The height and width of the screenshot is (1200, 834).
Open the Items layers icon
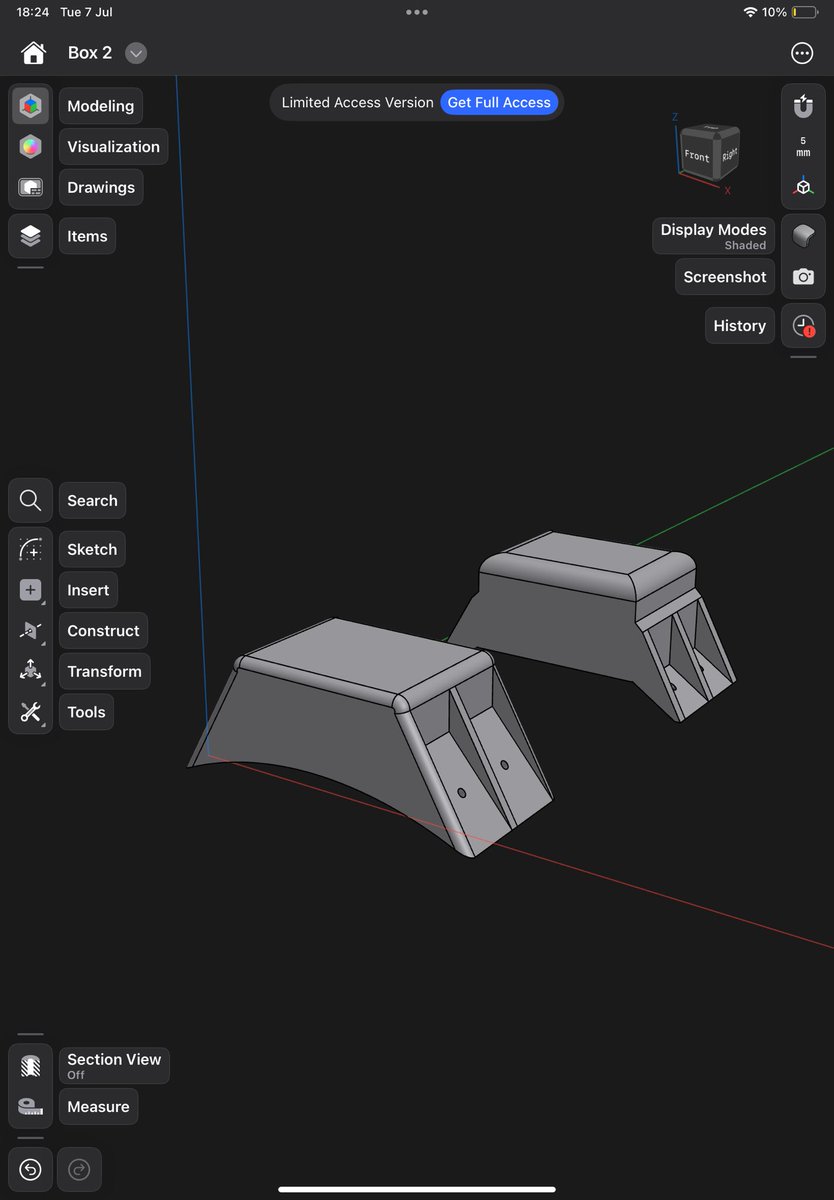point(30,236)
